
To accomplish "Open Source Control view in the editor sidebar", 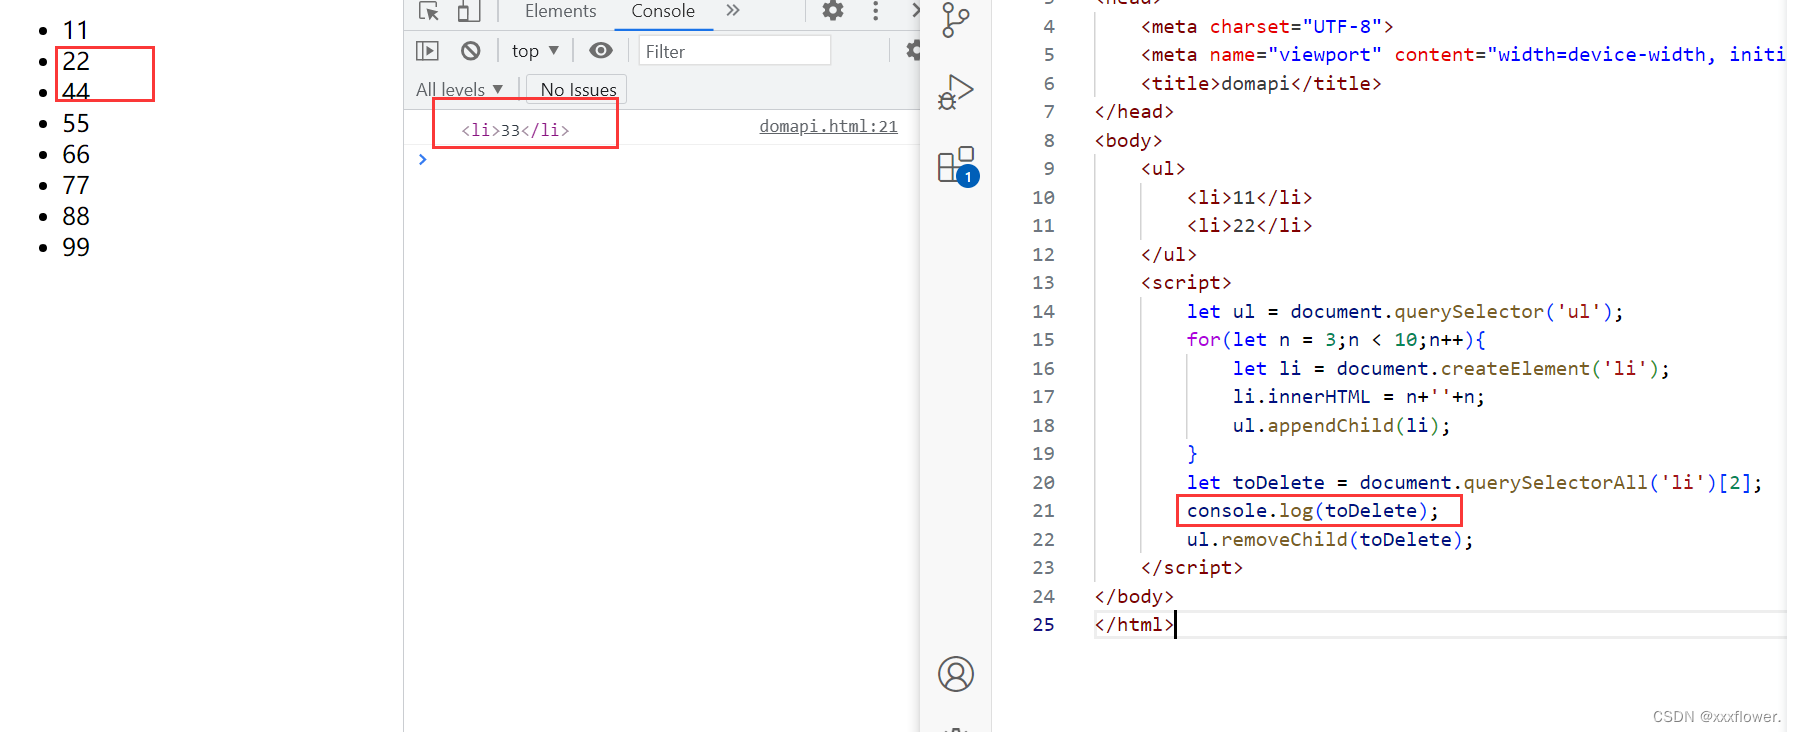I will point(956,20).
